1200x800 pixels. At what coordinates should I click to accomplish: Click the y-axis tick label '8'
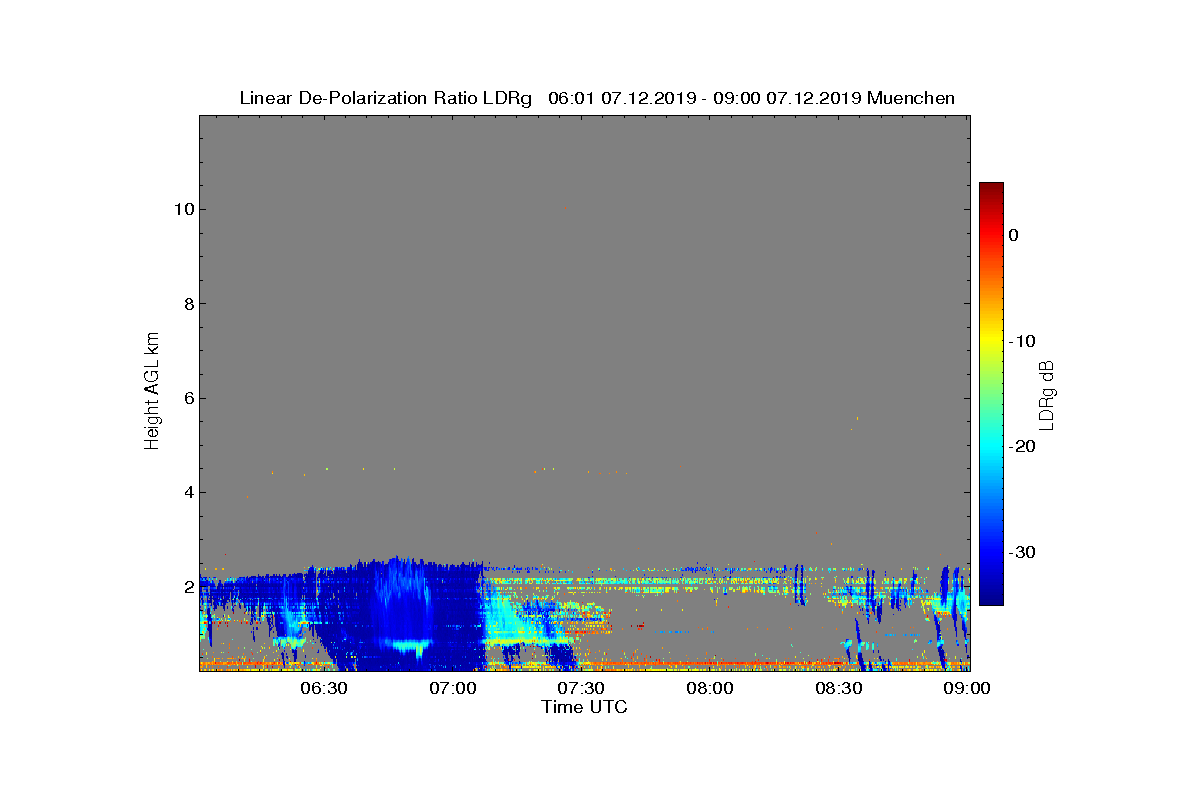pos(187,304)
